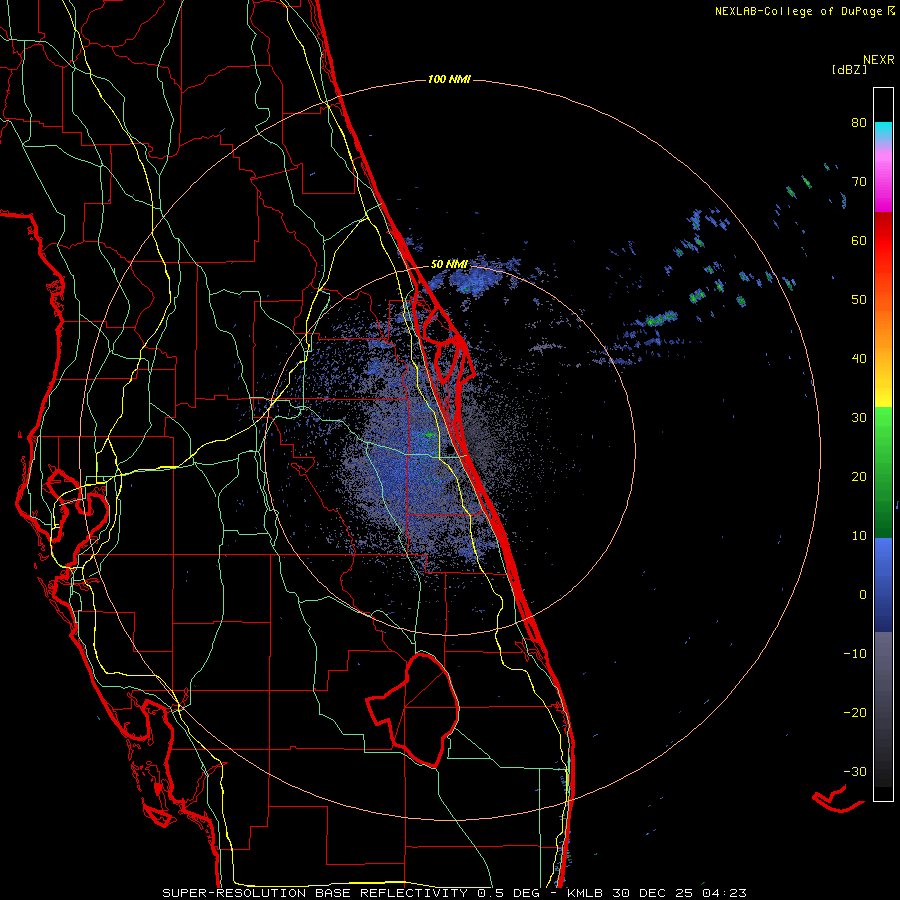This screenshot has height=900, width=900.
Task: Click the thick red lake outline in south Florida
Action: click(x=414, y=709)
